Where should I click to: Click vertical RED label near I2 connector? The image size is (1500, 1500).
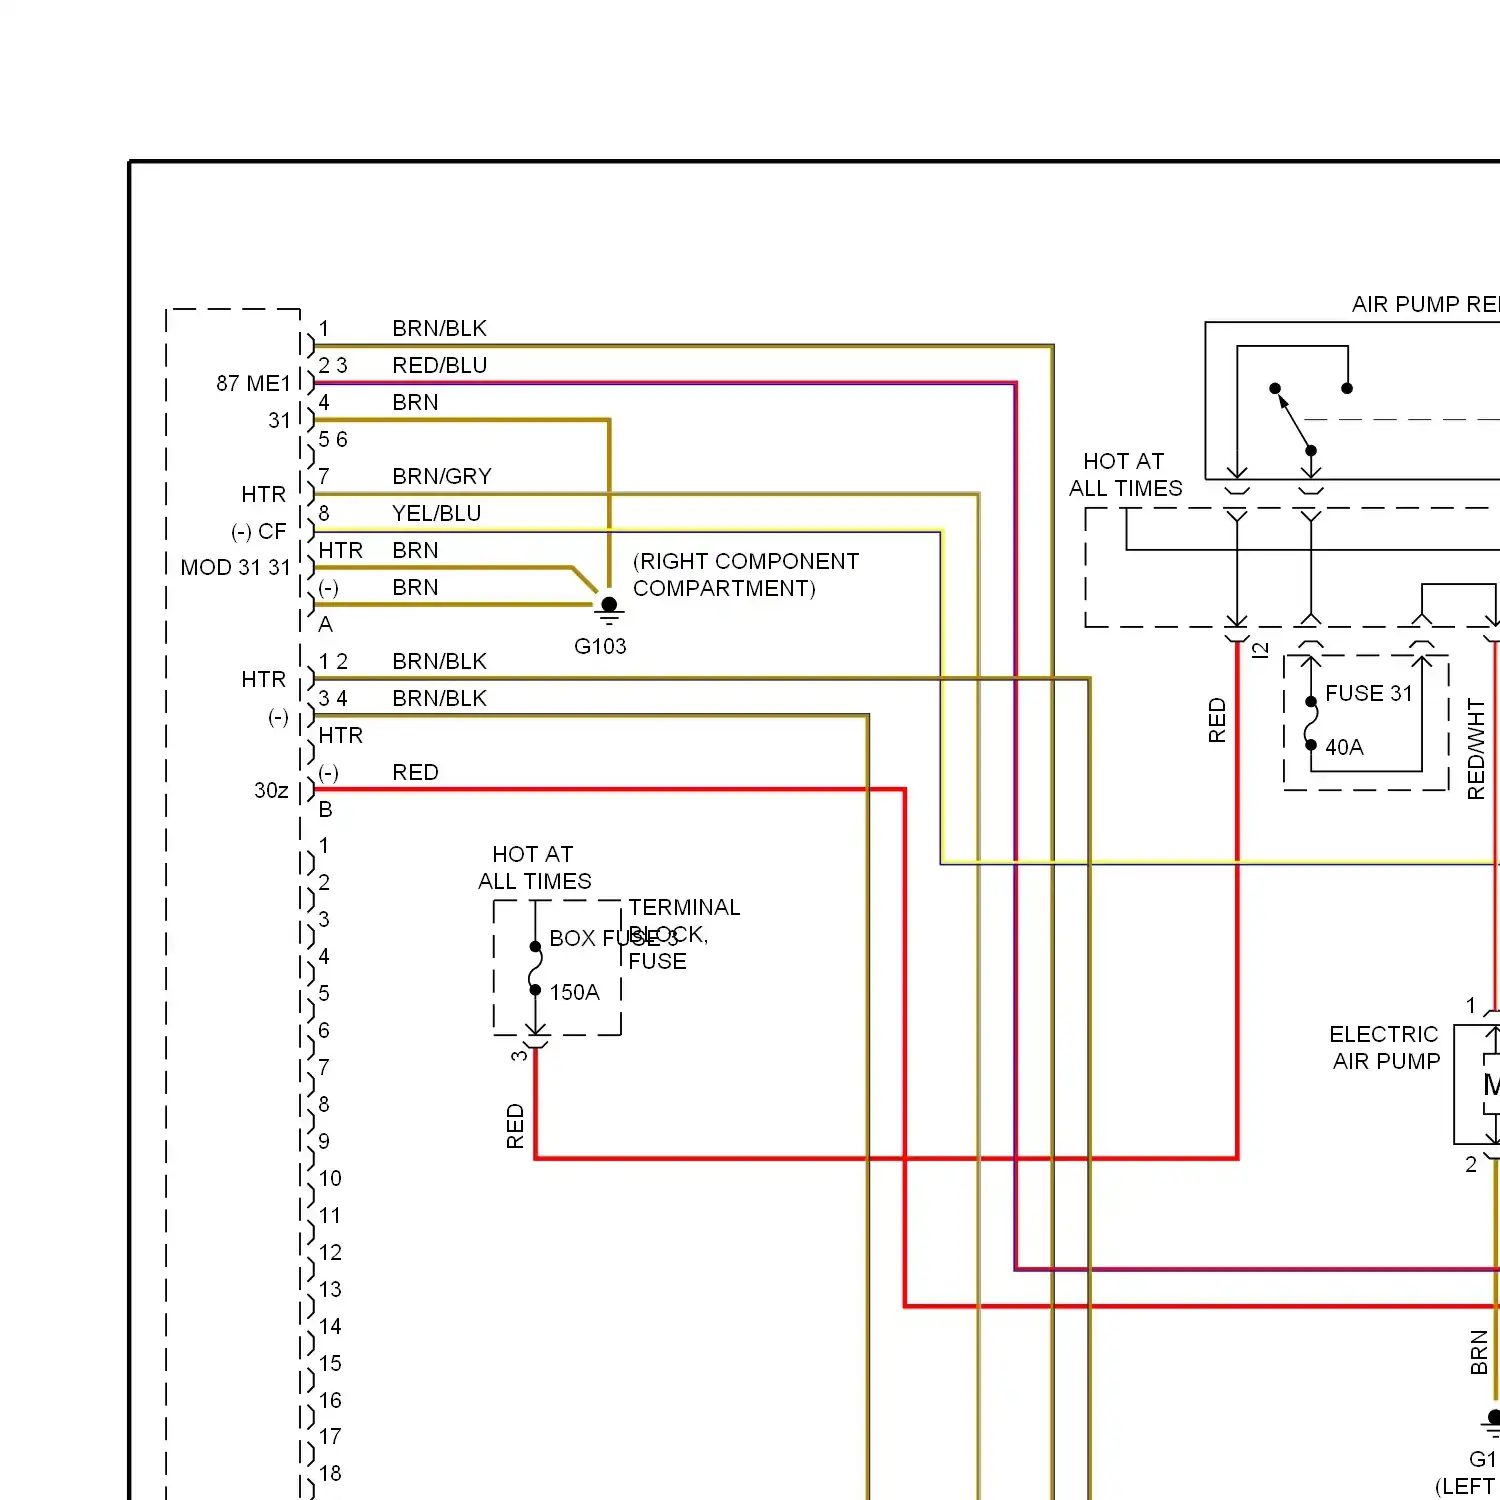pyautogui.click(x=1217, y=721)
